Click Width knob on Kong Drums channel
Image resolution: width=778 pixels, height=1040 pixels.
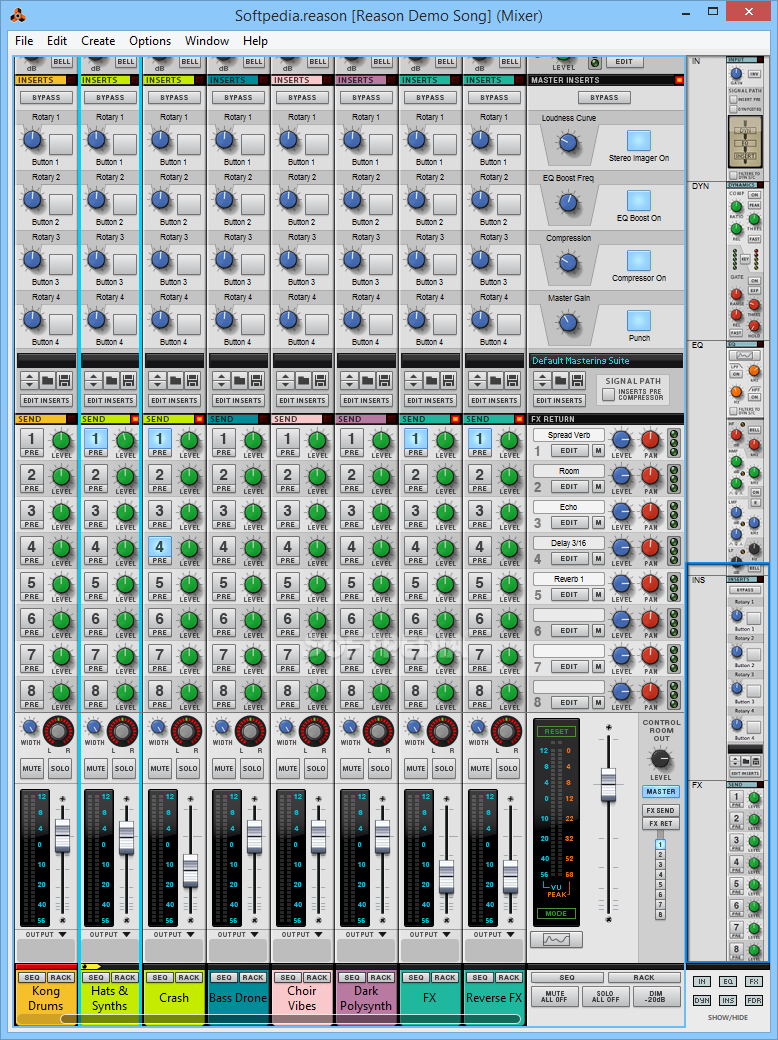click(x=29, y=726)
